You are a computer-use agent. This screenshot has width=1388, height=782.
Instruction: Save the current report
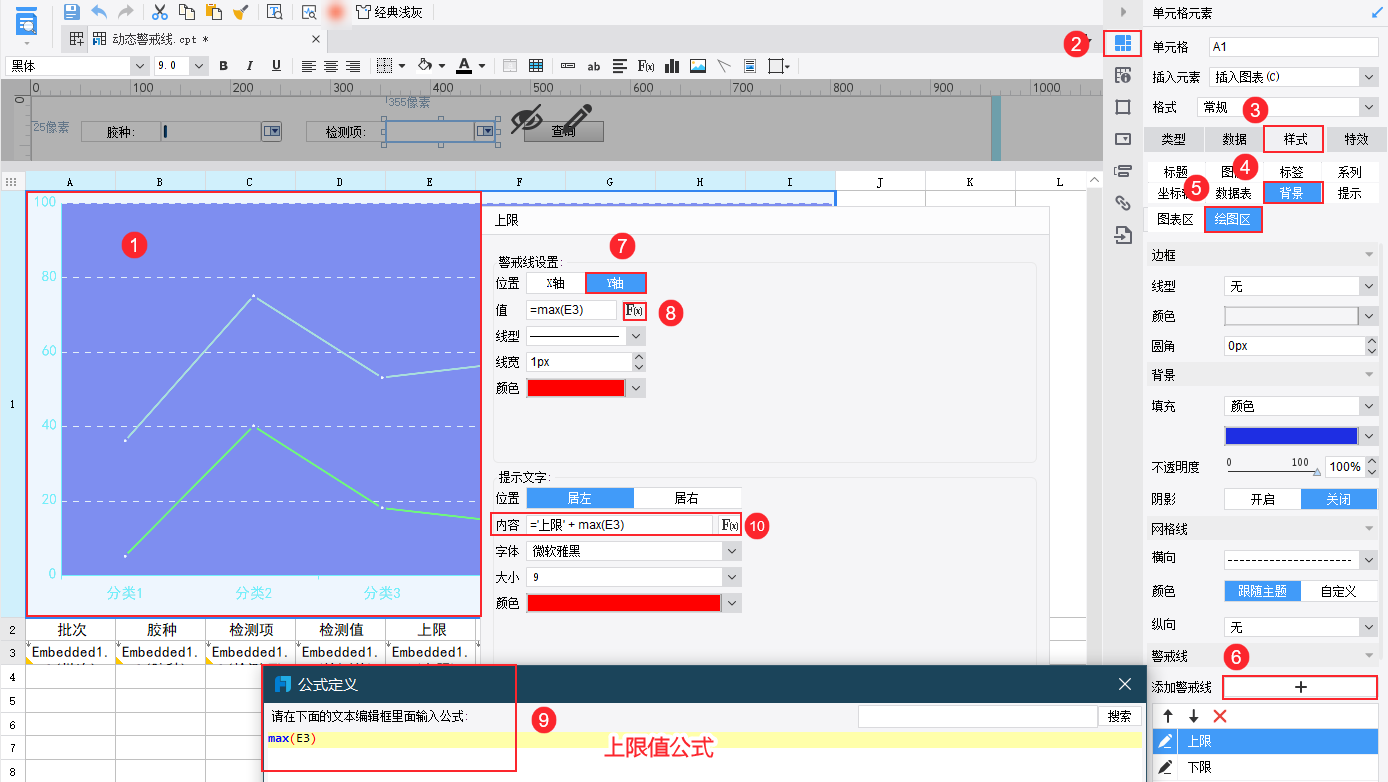(71, 10)
